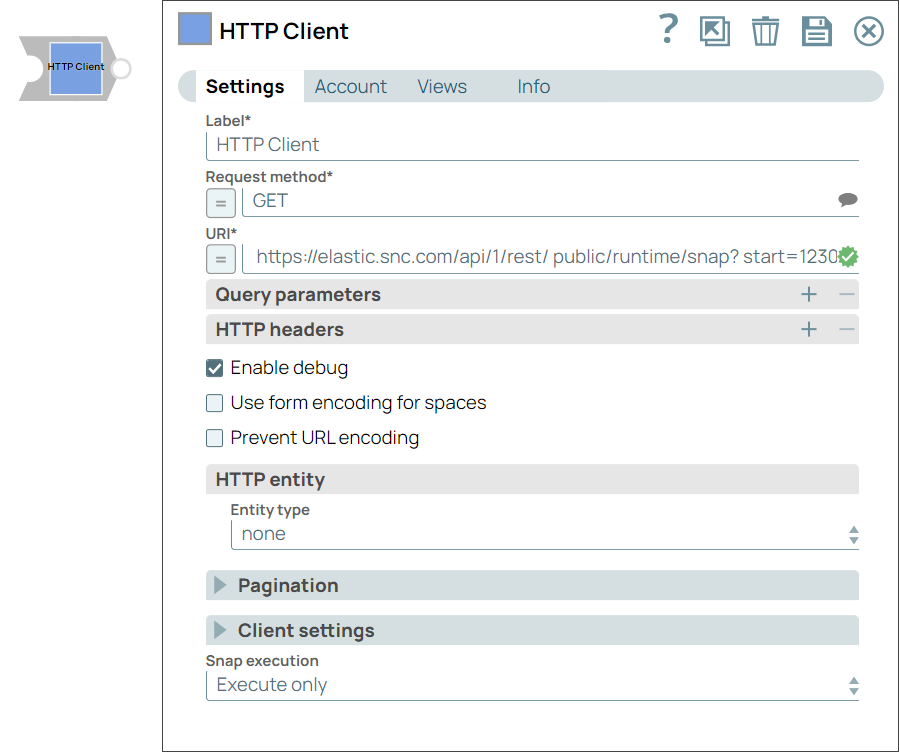The height and width of the screenshot is (752, 900).
Task: Open the help question mark icon
Action: click(x=668, y=30)
